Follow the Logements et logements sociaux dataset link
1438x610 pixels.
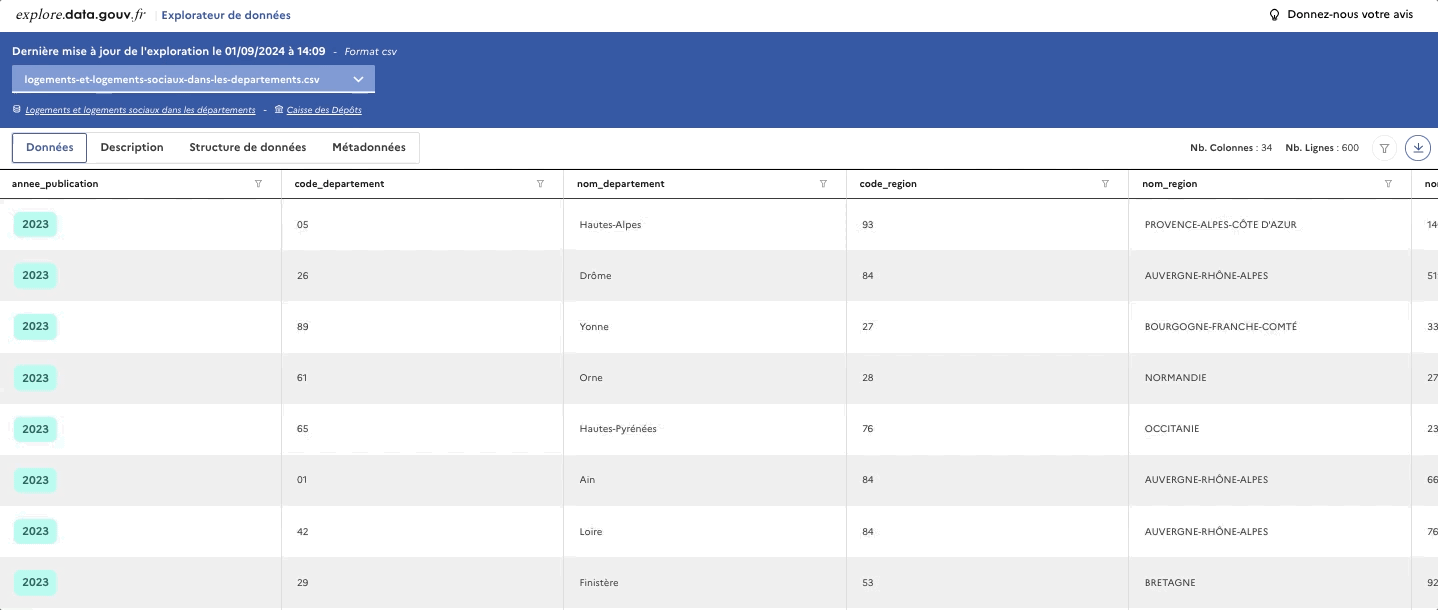point(140,110)
